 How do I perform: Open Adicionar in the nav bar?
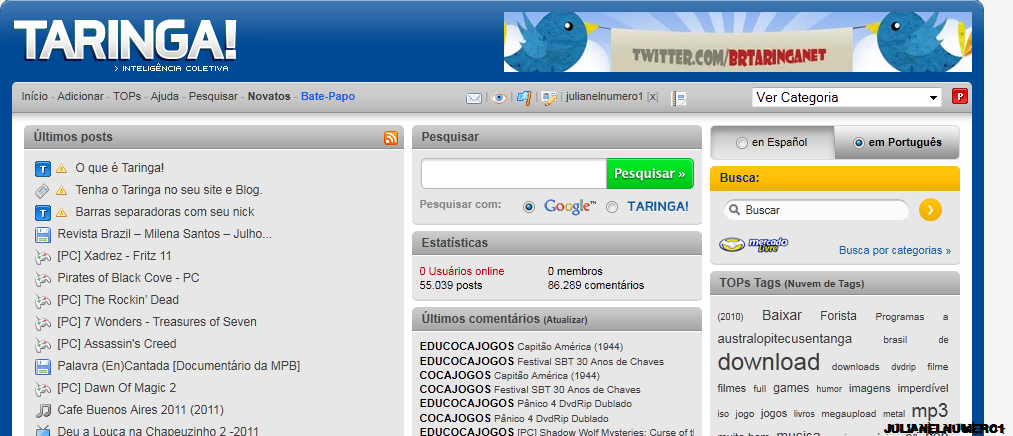(80, 96)
